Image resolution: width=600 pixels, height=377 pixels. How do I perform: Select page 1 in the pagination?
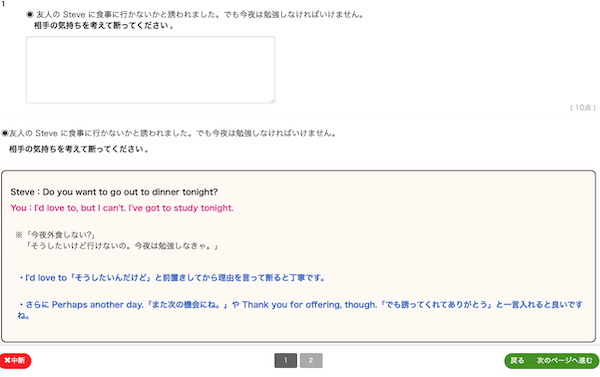[285, 360]
